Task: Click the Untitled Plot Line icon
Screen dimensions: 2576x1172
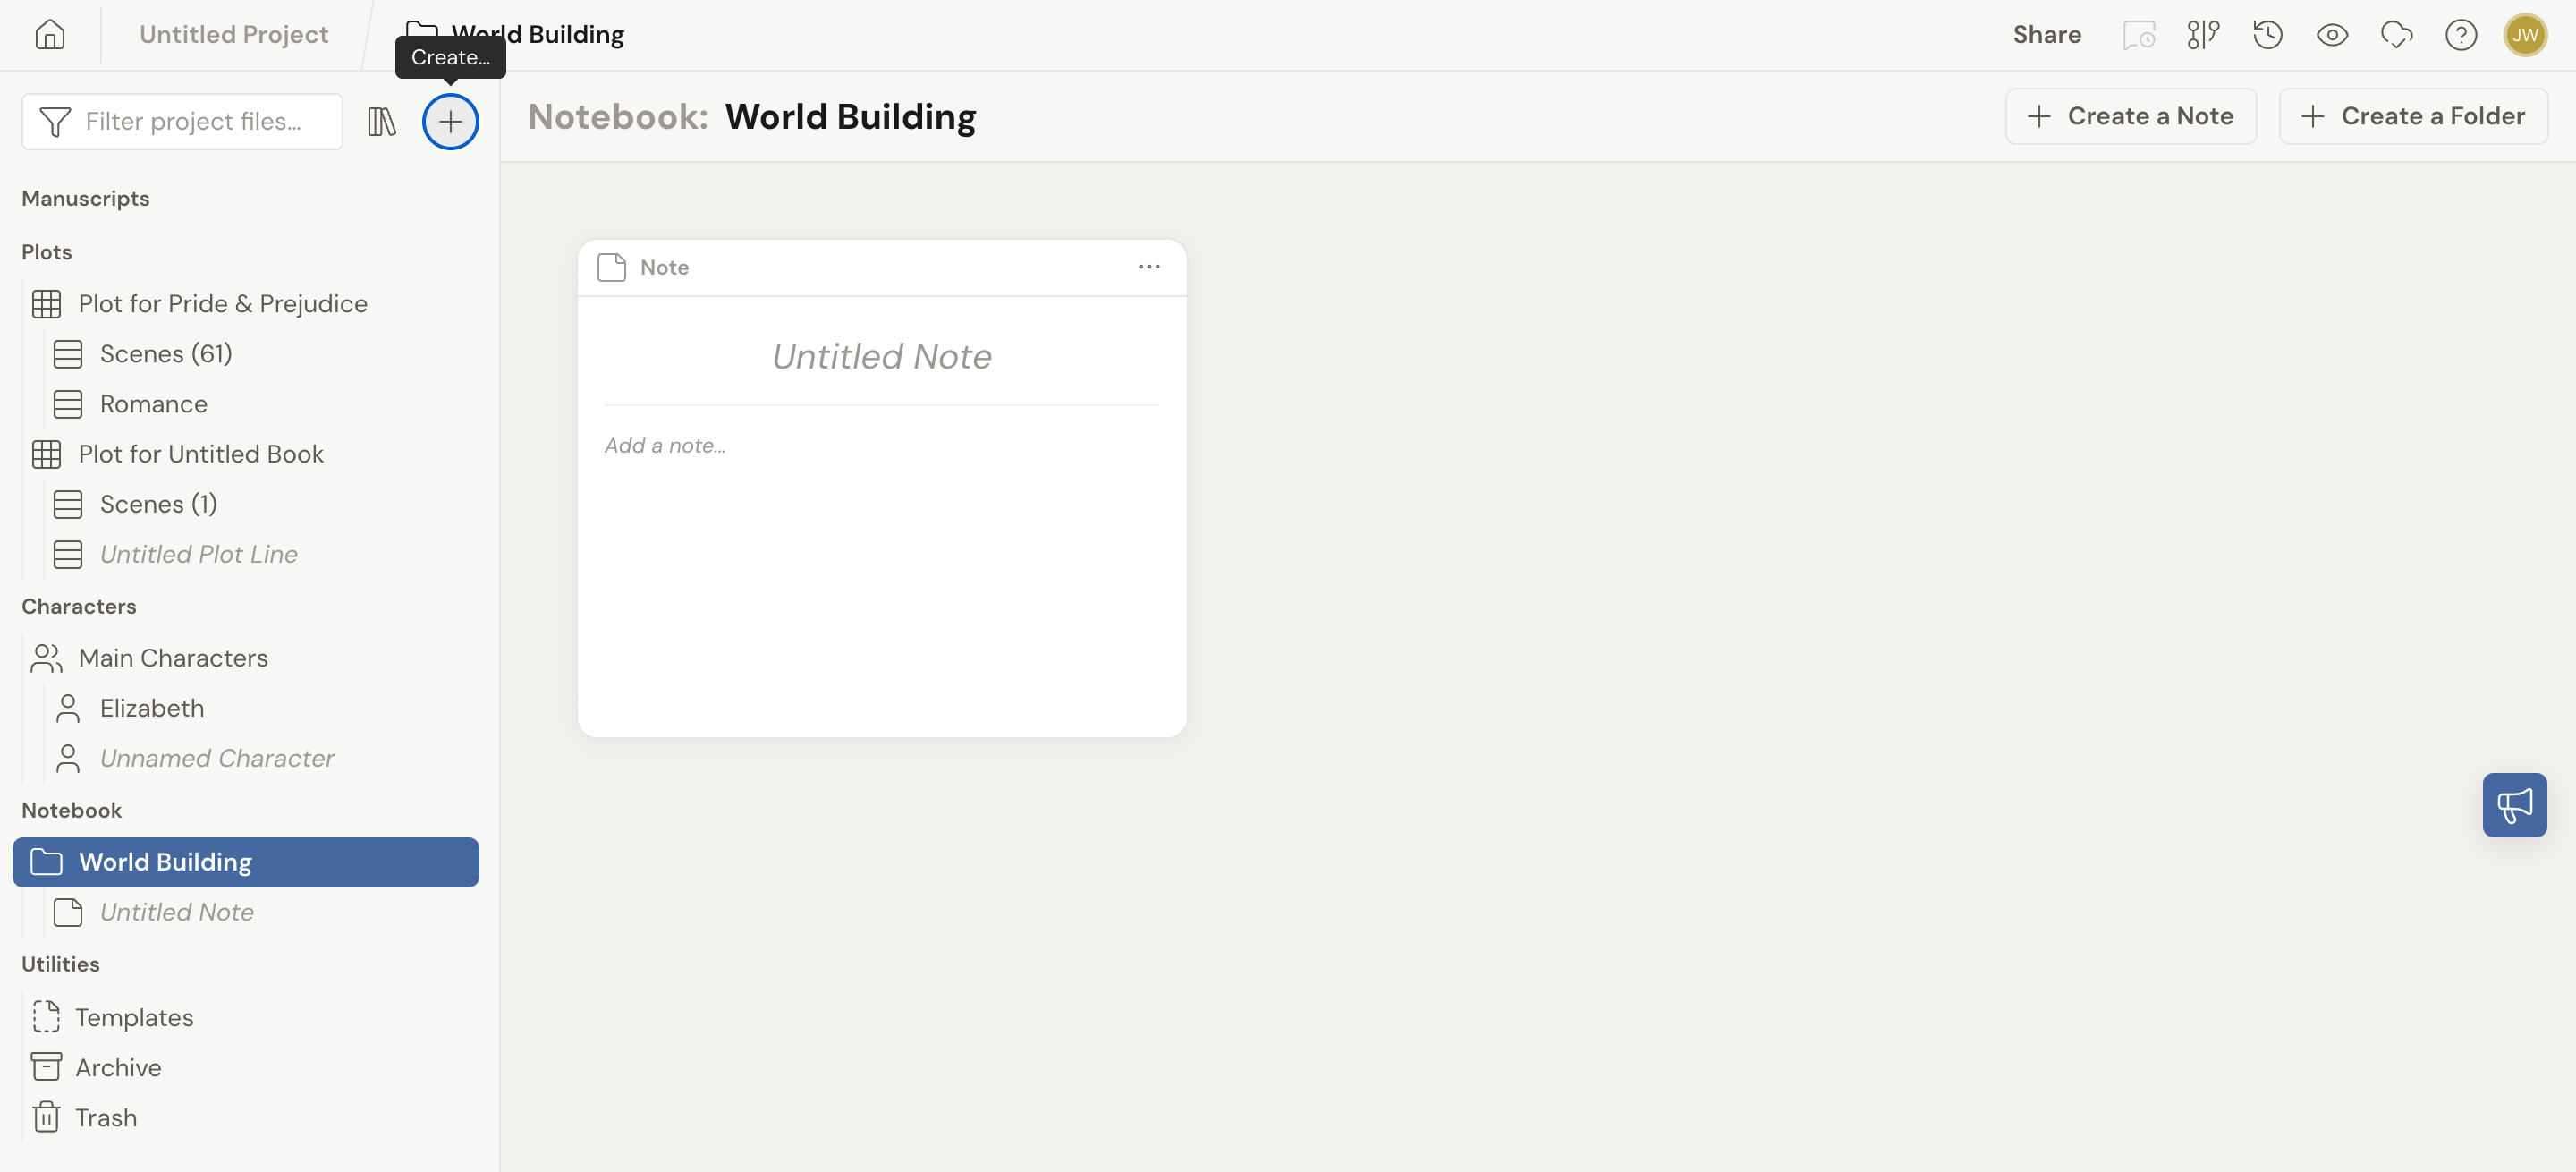Action: click(x=67, y=554)
